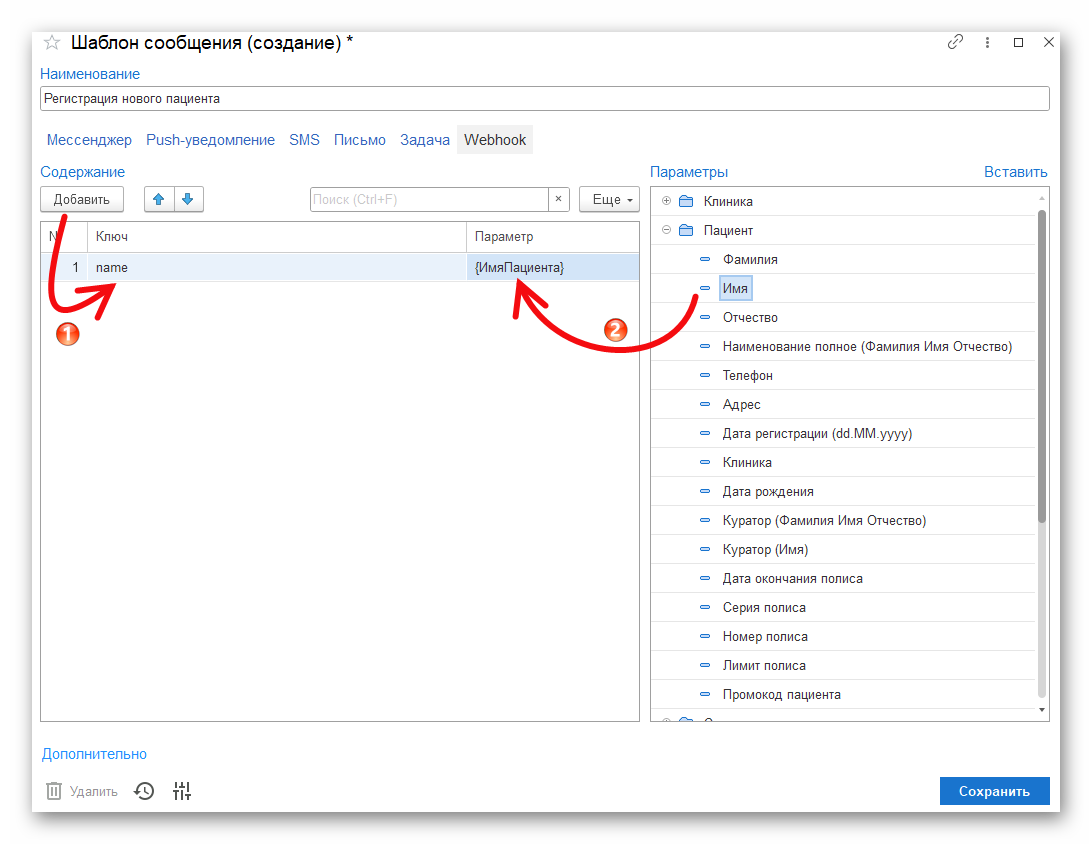Open the Еще dropdown menu
This screenshot has height=844, width=1092.
coord(609,199)
